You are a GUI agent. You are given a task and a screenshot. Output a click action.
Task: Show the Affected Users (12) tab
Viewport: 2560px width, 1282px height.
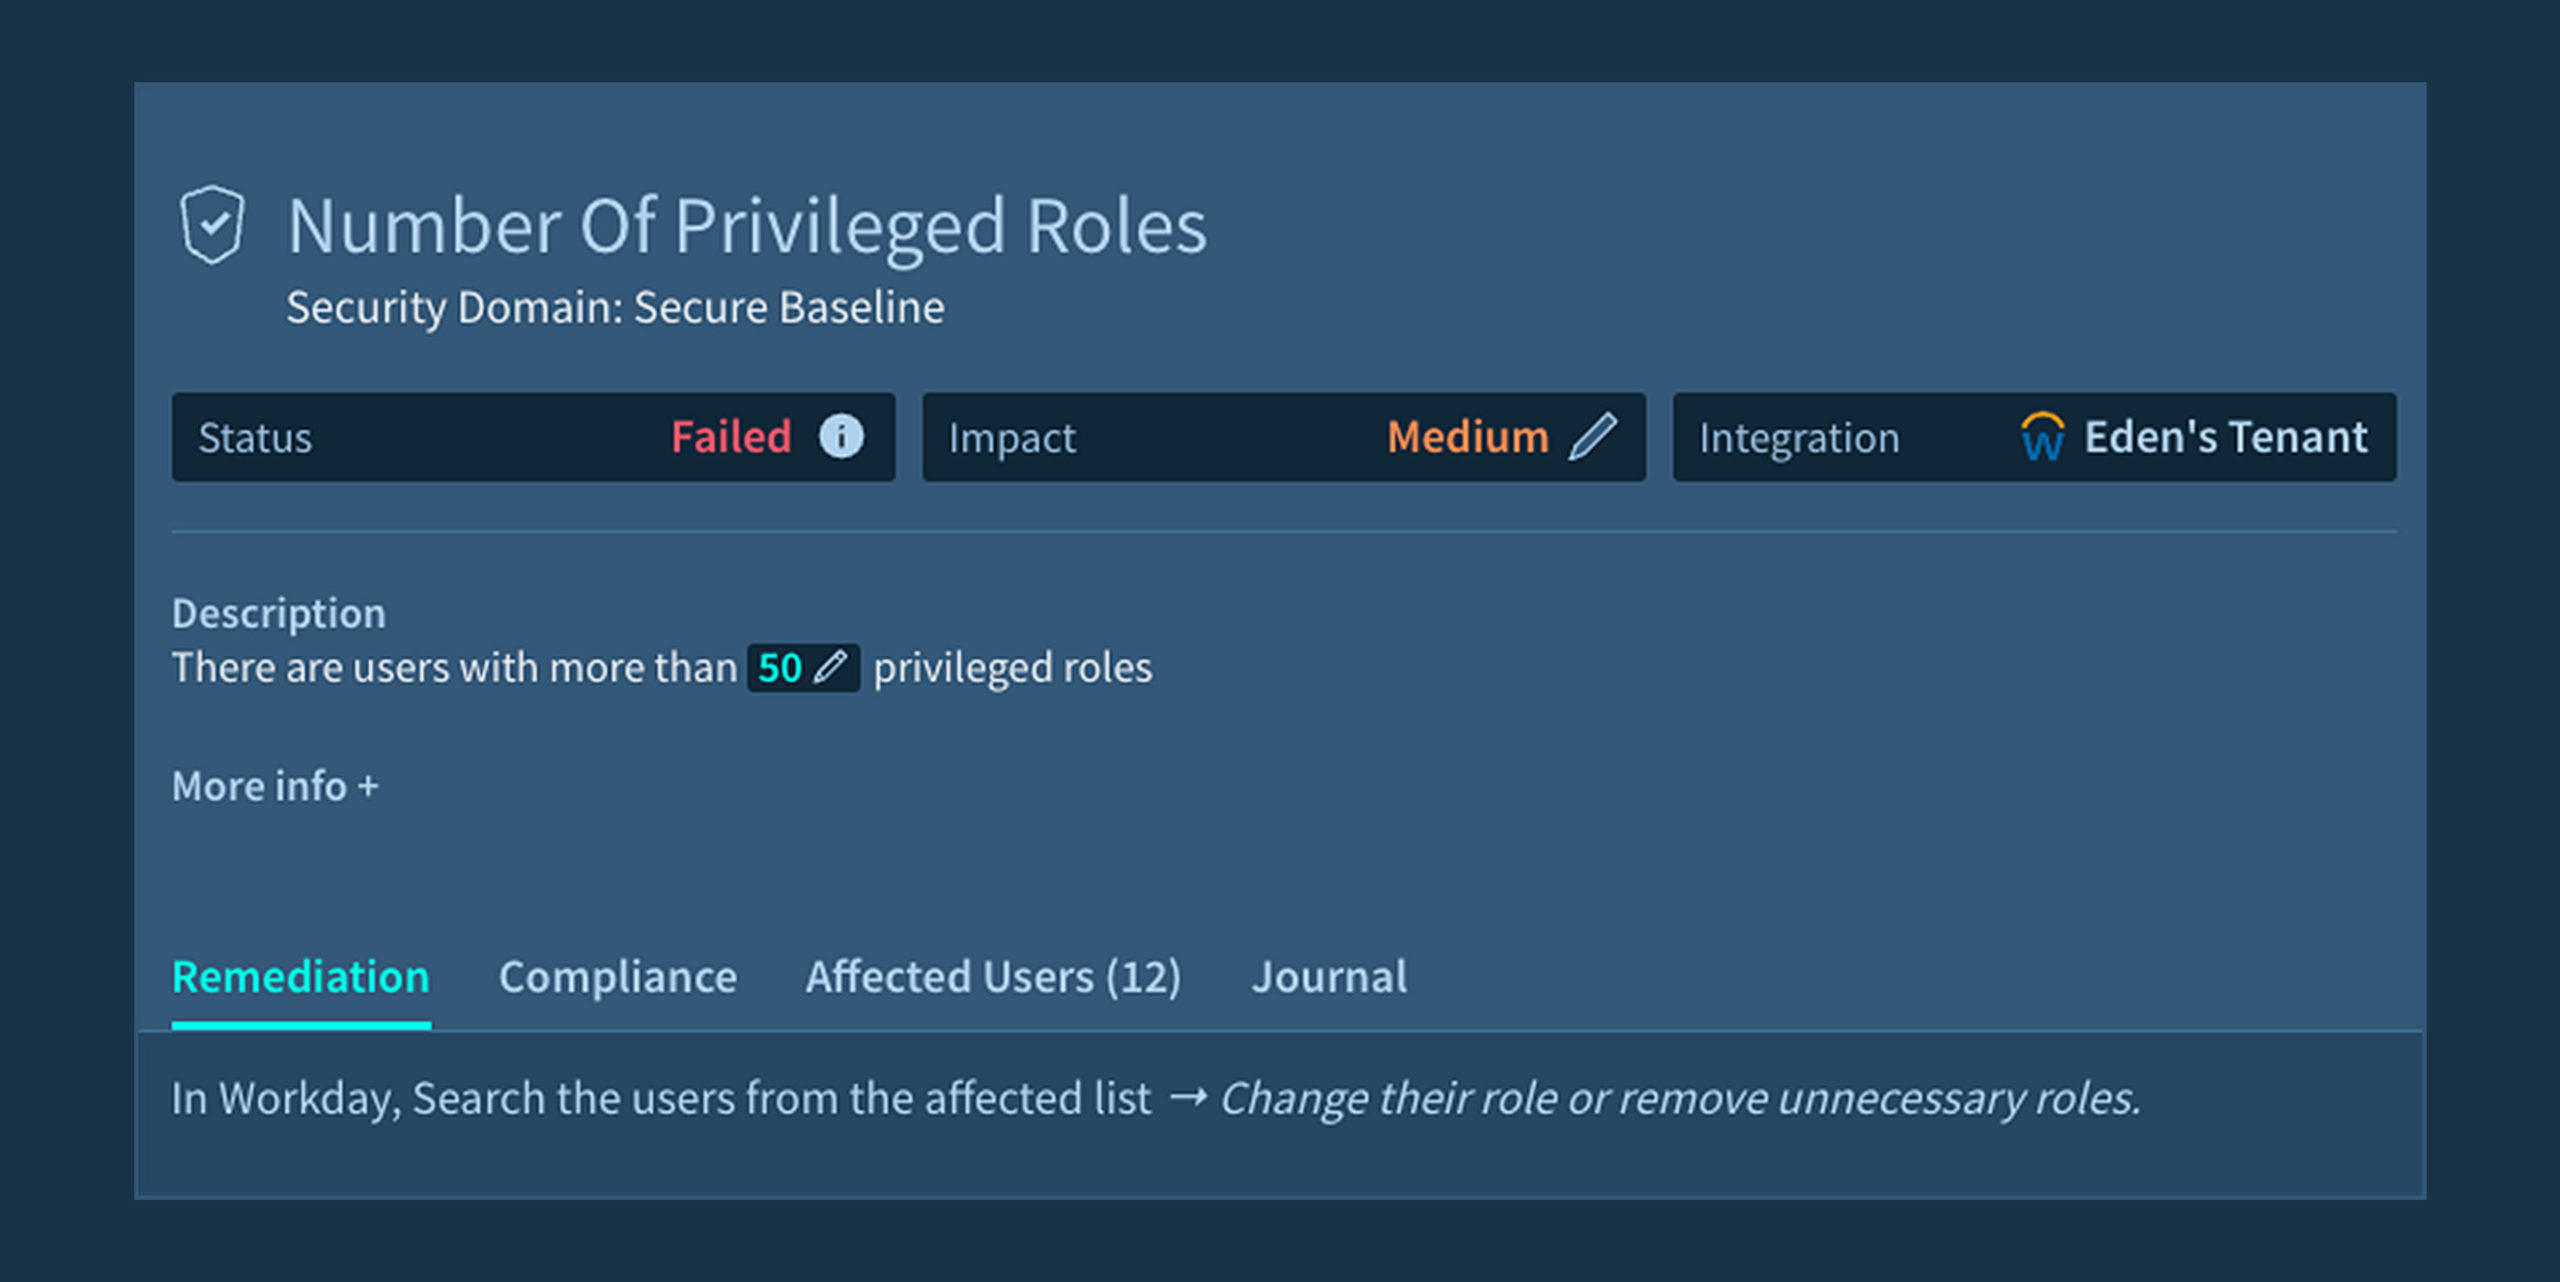click(x=993, y=977)
